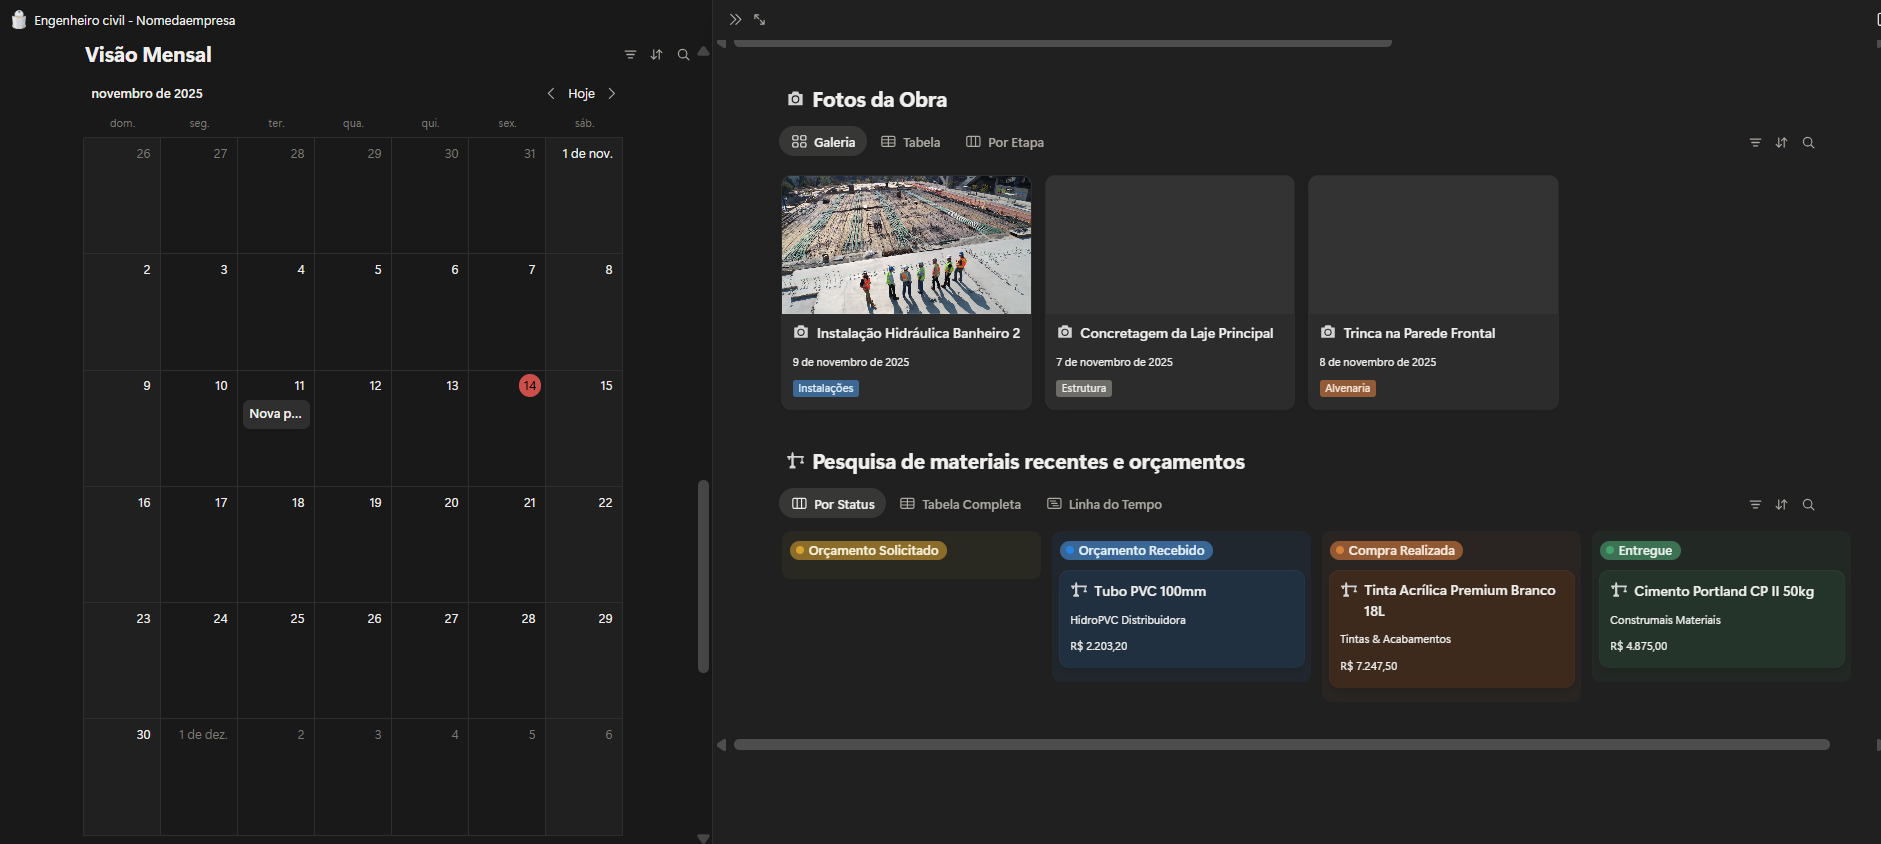Screen dimensions: 1881x844
Task: Click the sort icon in Visão Mensal
Action: pyautogui.click(x=656, y=55)
